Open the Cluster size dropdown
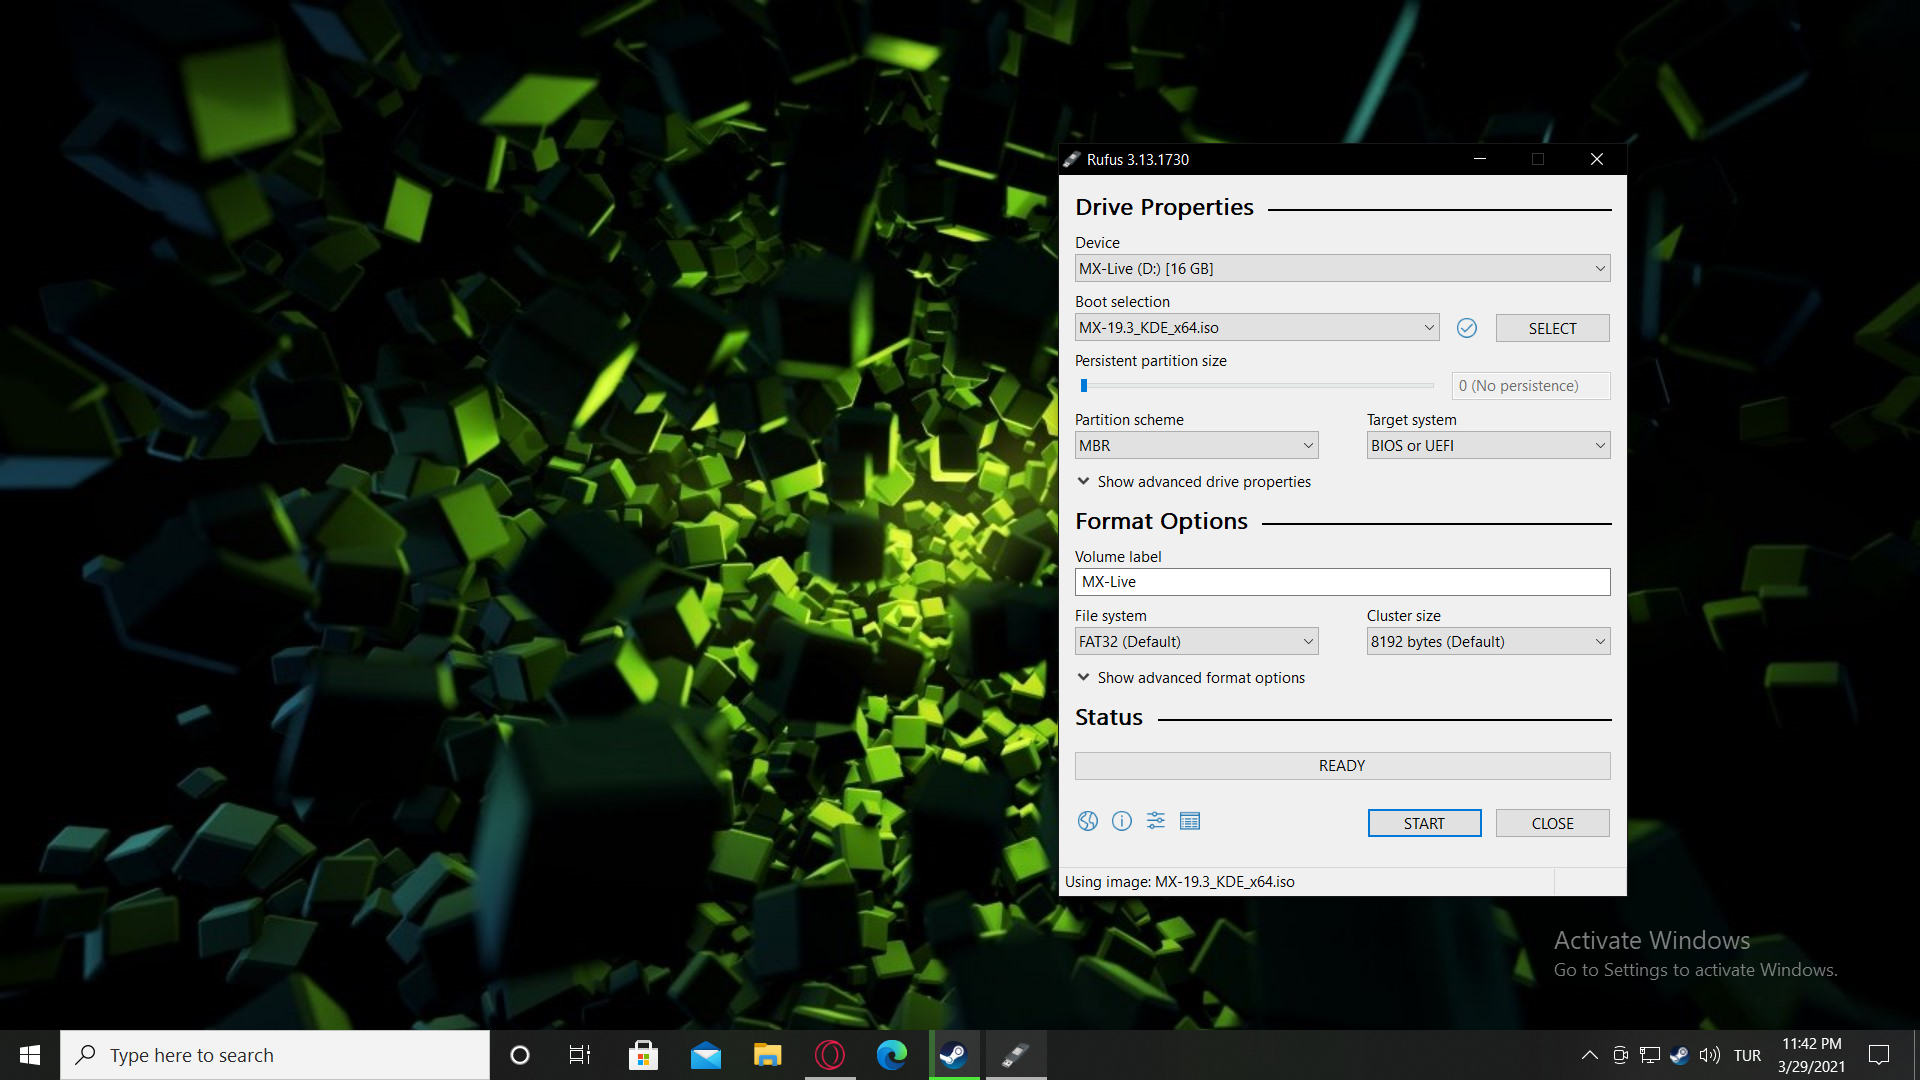This screenshot has height=1080, width=1920. (x=1488, y=642)
